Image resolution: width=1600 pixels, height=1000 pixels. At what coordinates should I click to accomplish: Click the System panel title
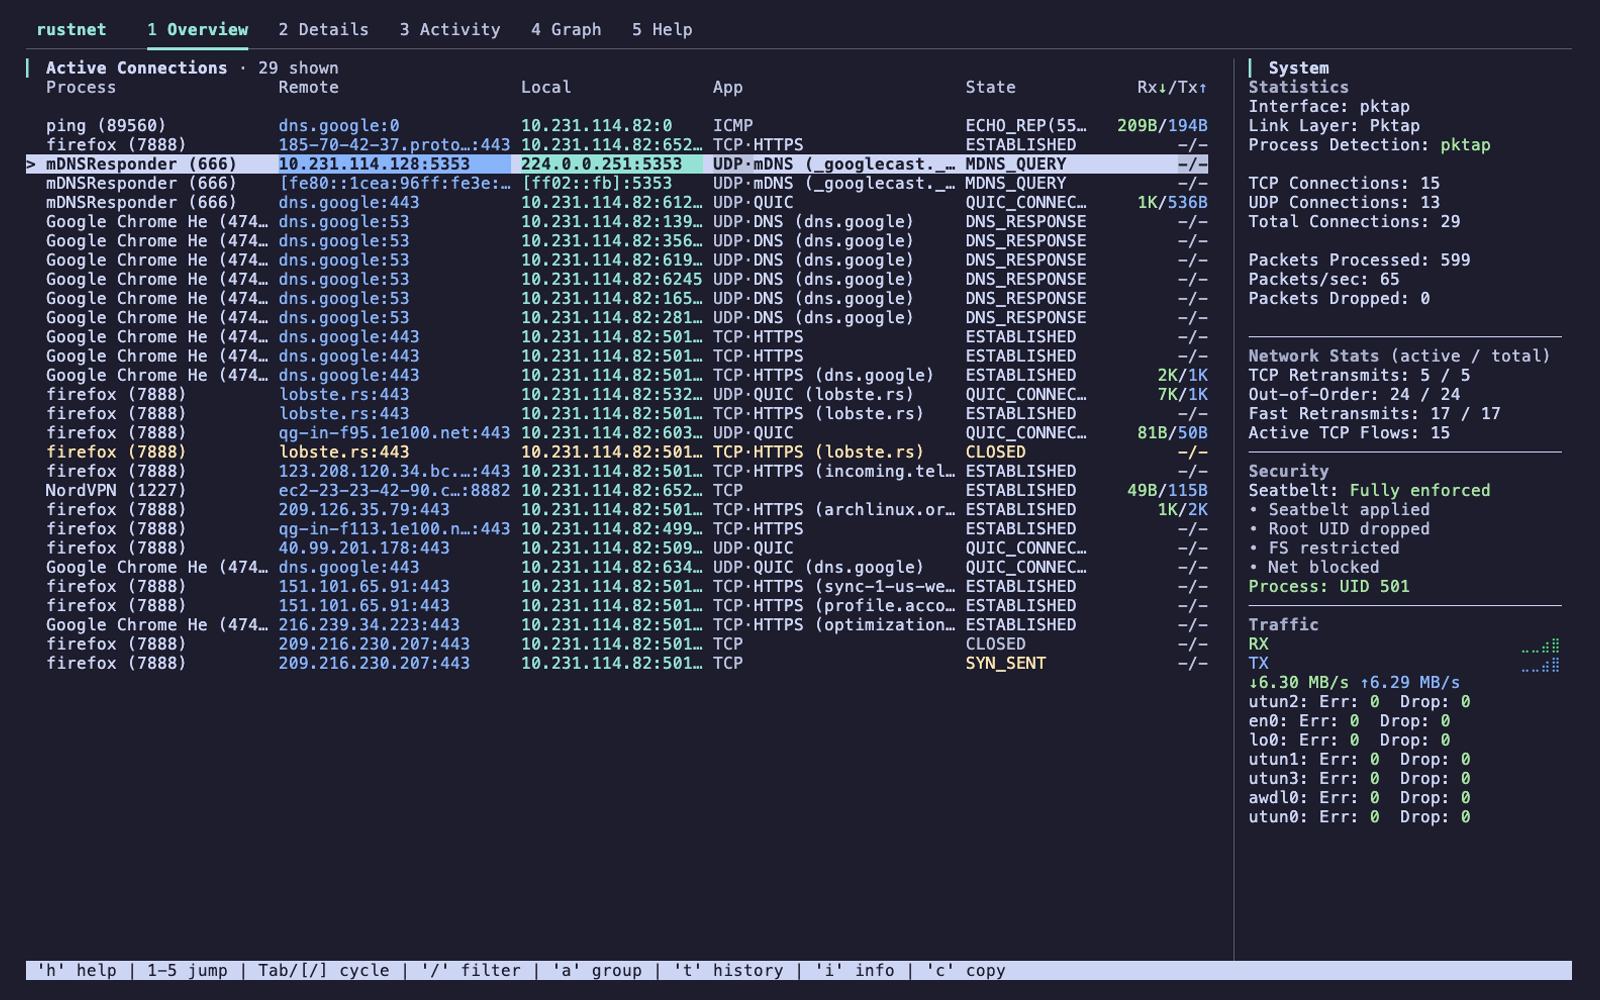pyautogui.click(x=1298, y=68)
